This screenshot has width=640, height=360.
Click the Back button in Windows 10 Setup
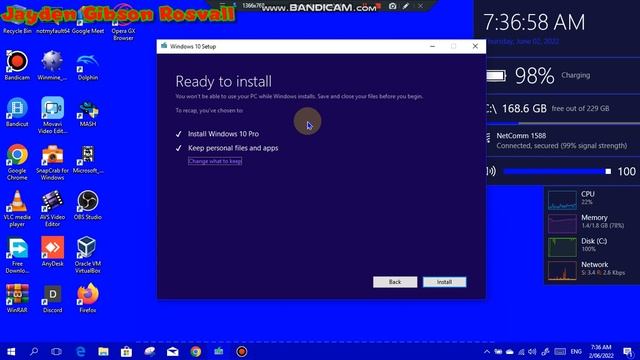pos(395,282)
